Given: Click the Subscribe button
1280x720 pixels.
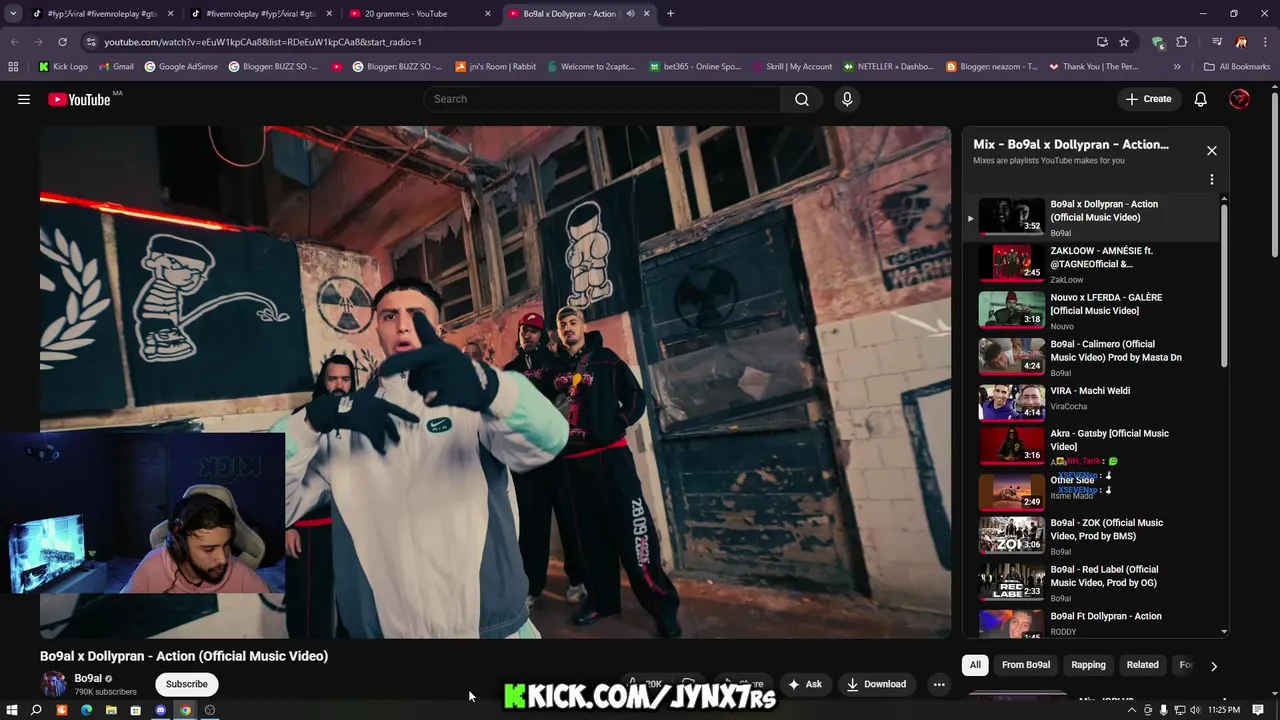Looking at the screenshot, I should 187,684.
